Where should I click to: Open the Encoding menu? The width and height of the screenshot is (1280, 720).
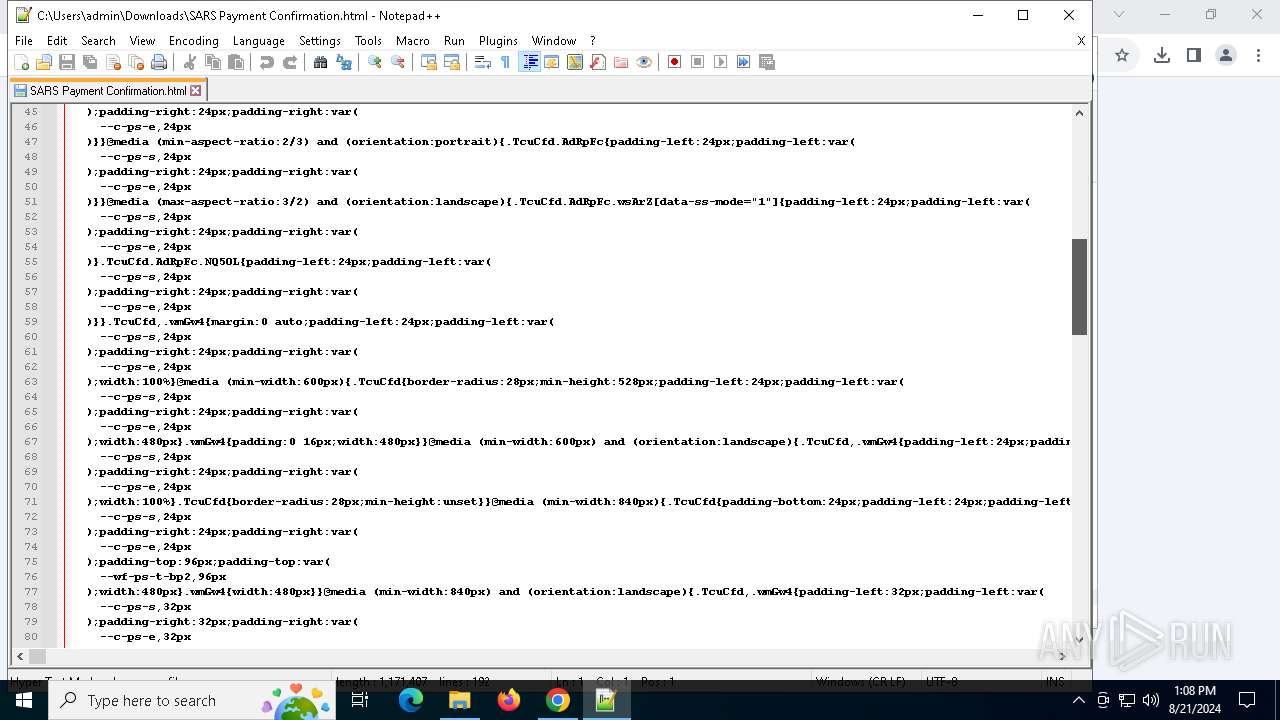pyautogui.click(x=193, y=41)
